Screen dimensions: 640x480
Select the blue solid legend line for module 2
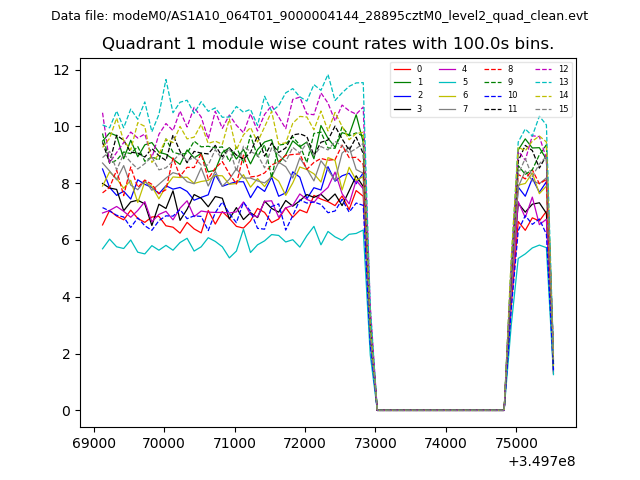coord(403,95)
